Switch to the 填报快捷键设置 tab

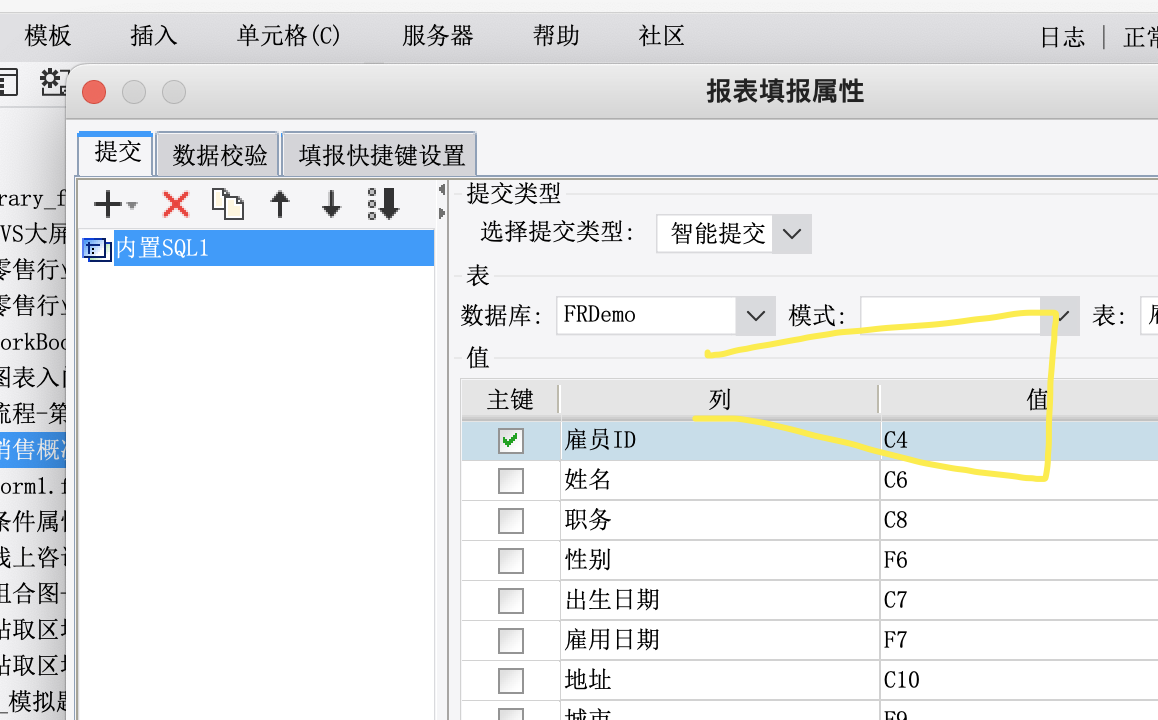[x=380, y=155]
